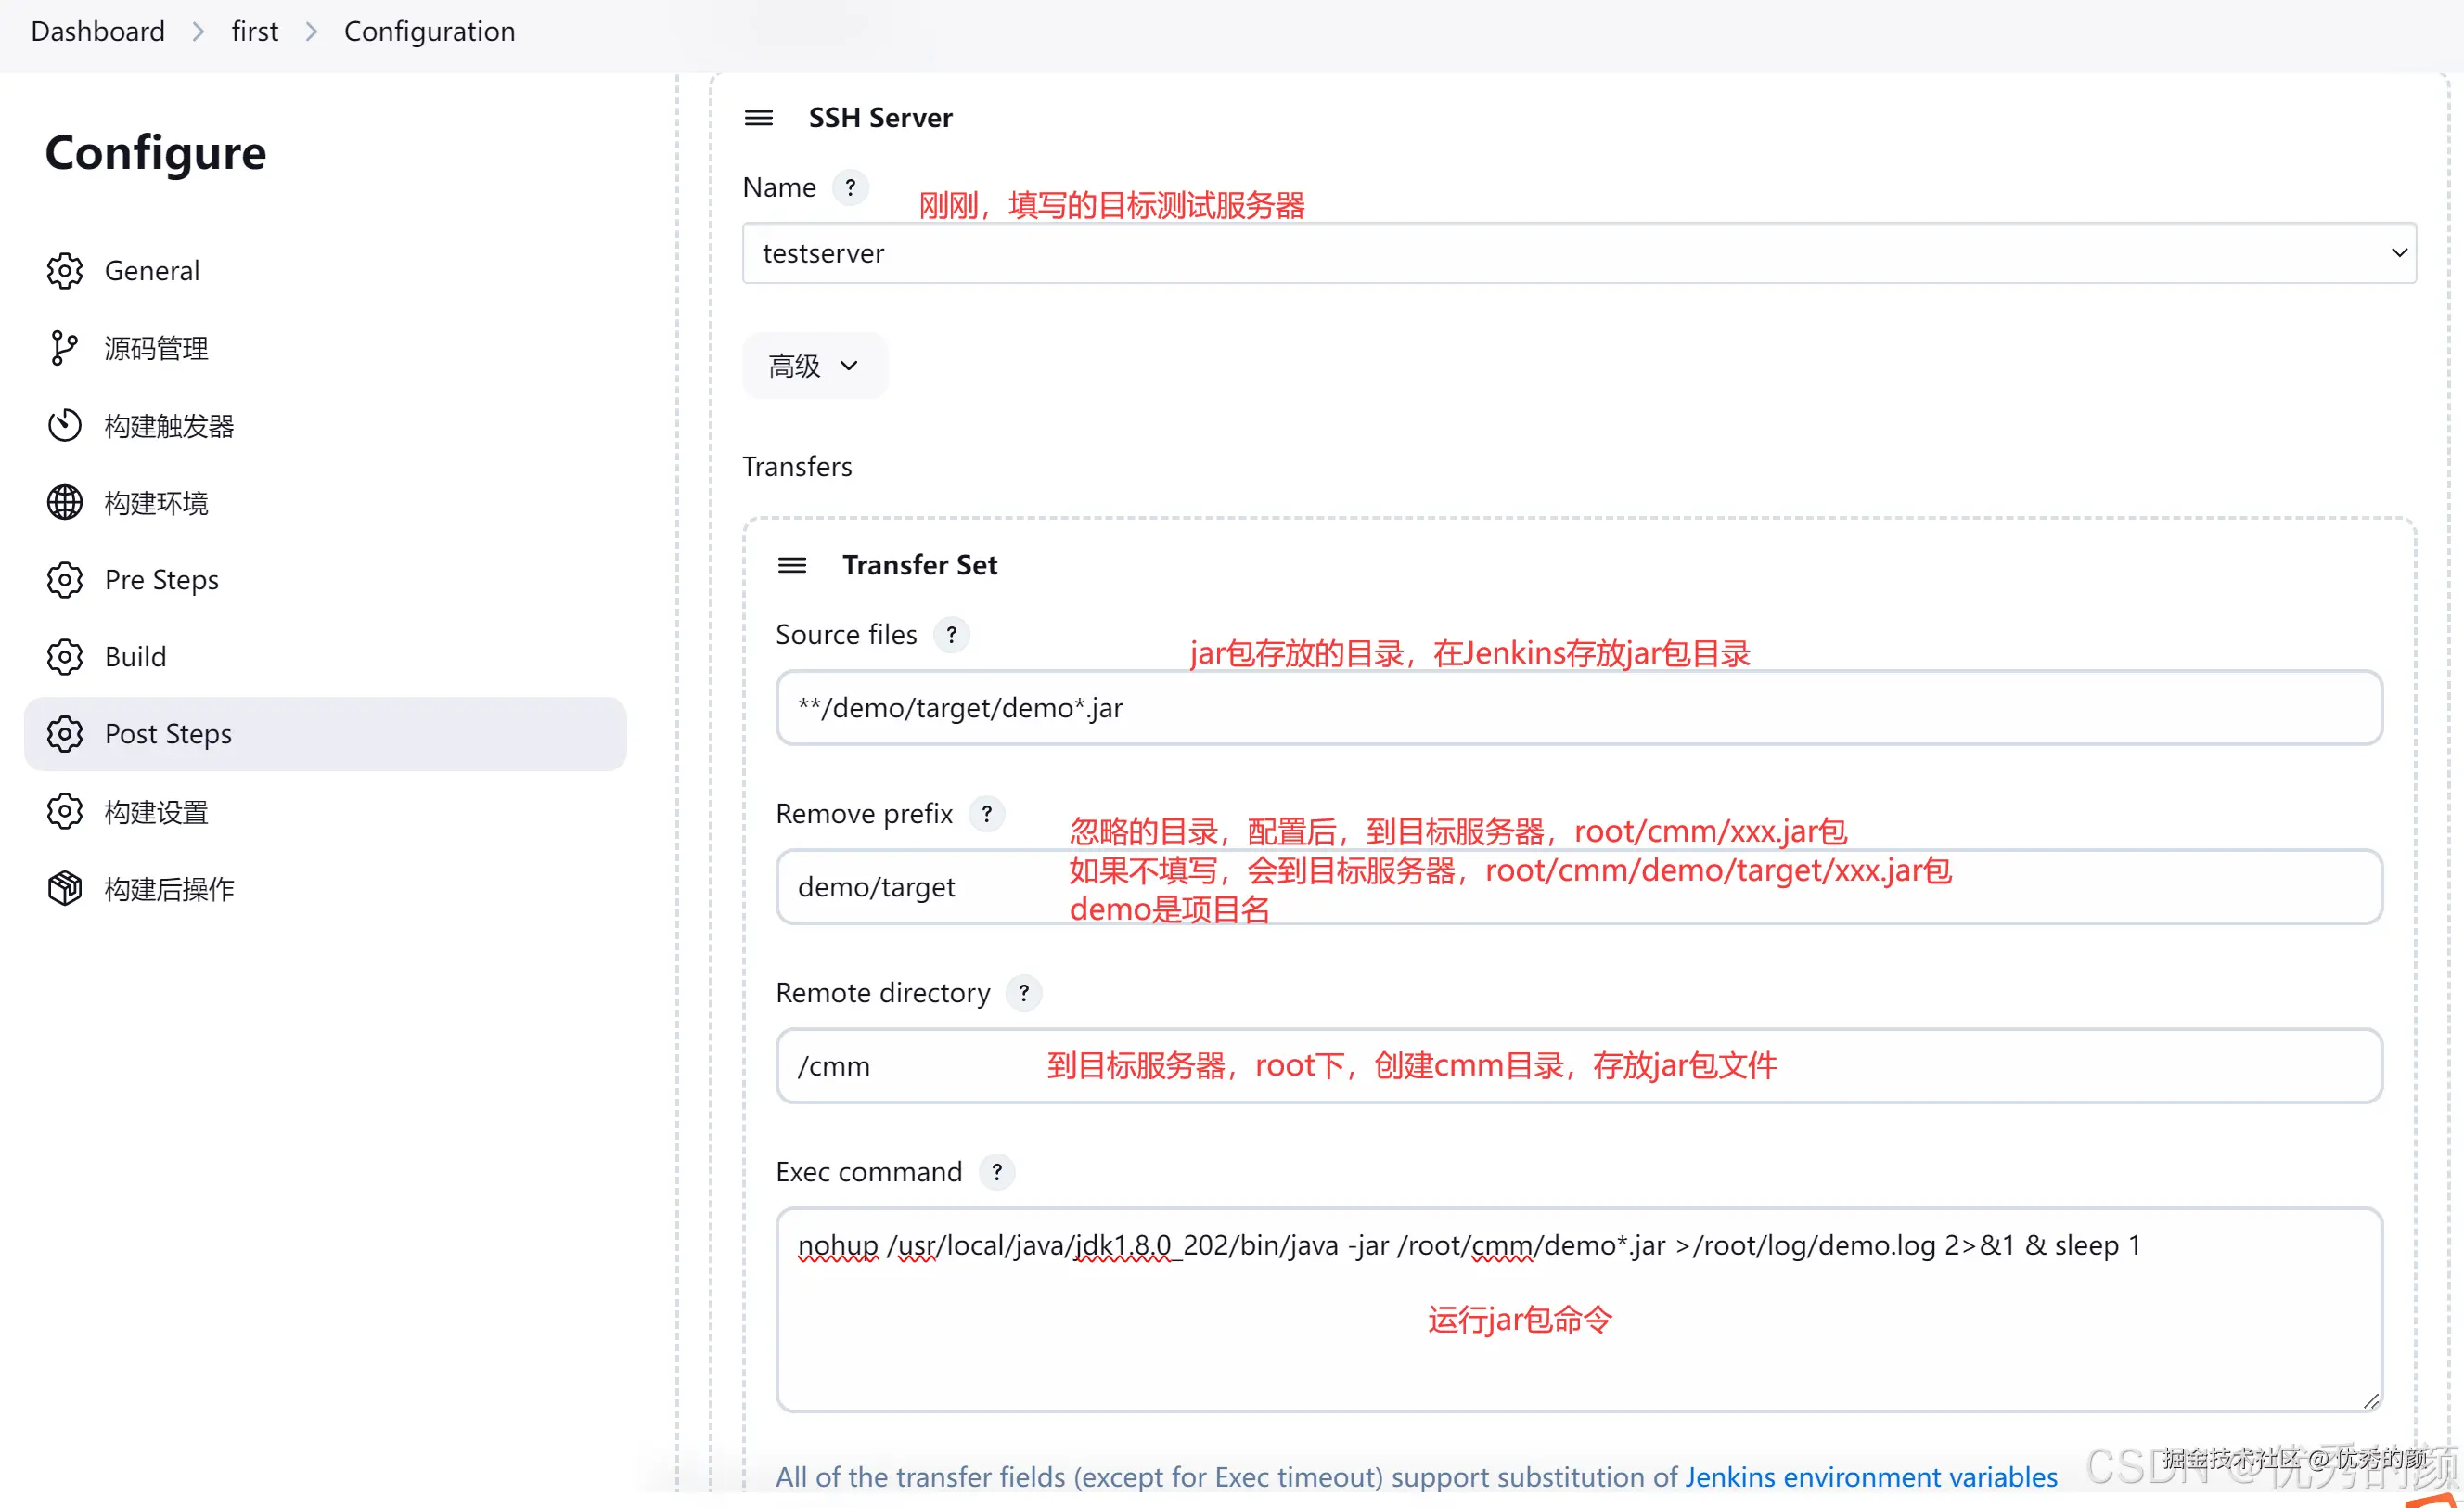Open Jenkins environment variables link
This screenshot has width=2464, height=1508.
click(1870, 1476)
